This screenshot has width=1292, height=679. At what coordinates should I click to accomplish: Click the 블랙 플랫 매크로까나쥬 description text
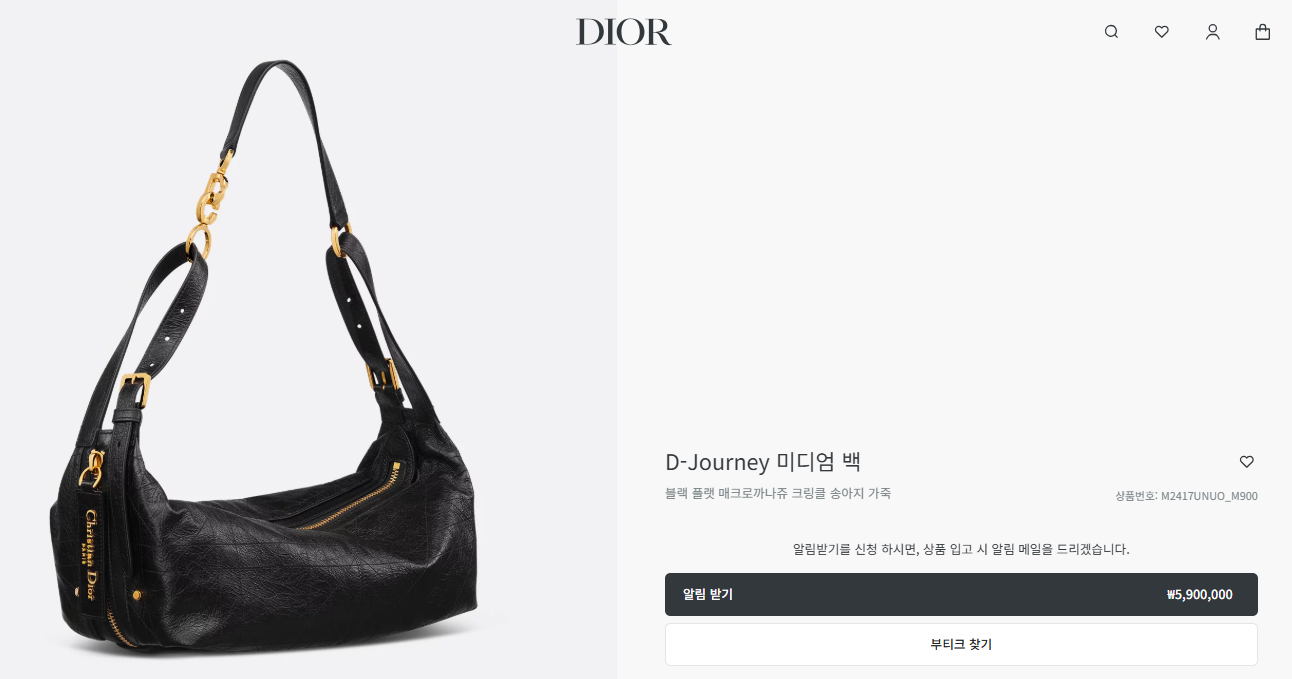[x=778, y=493]
